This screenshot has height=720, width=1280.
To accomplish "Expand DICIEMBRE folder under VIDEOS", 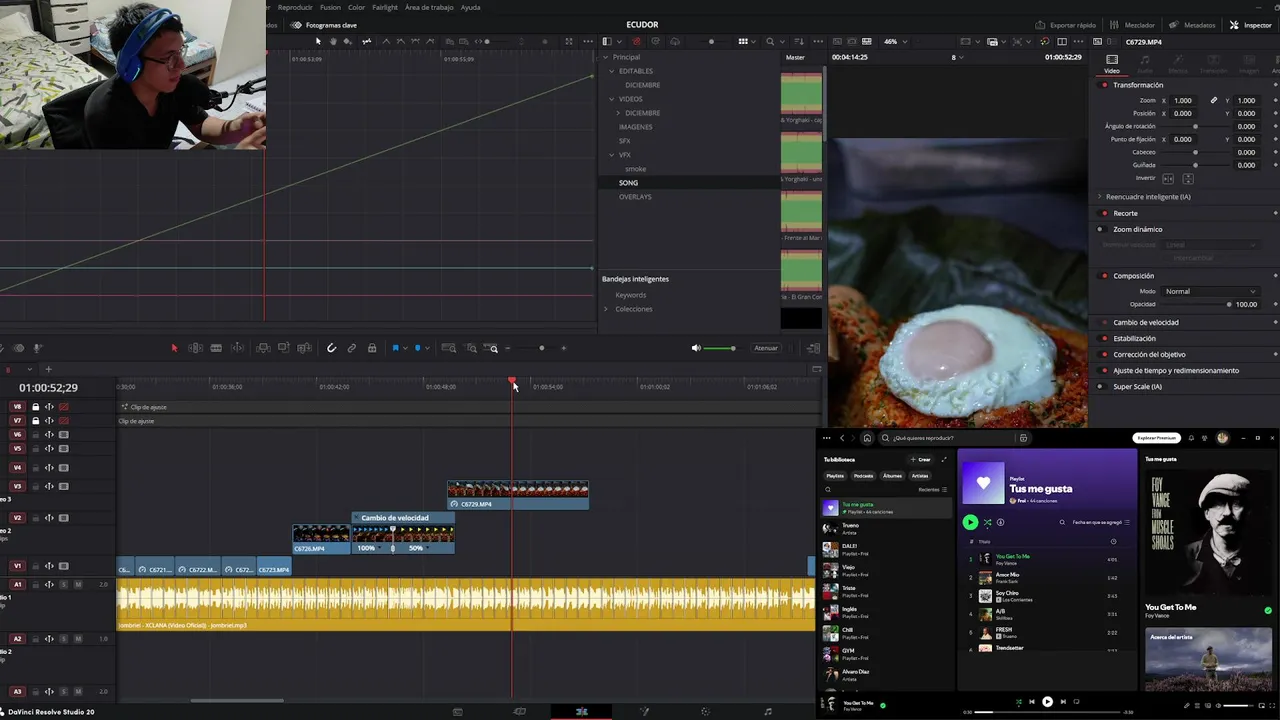I will [x=618, y=113].
